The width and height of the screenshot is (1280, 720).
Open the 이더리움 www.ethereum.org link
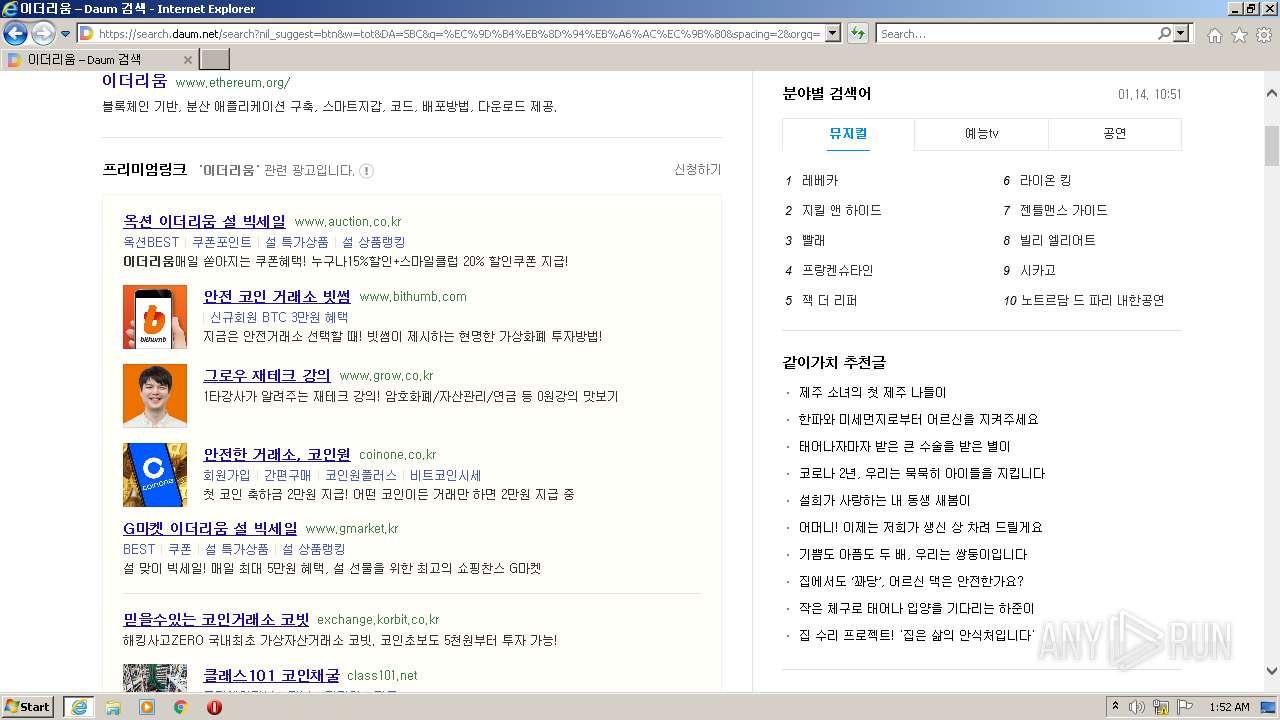(134, 81)
